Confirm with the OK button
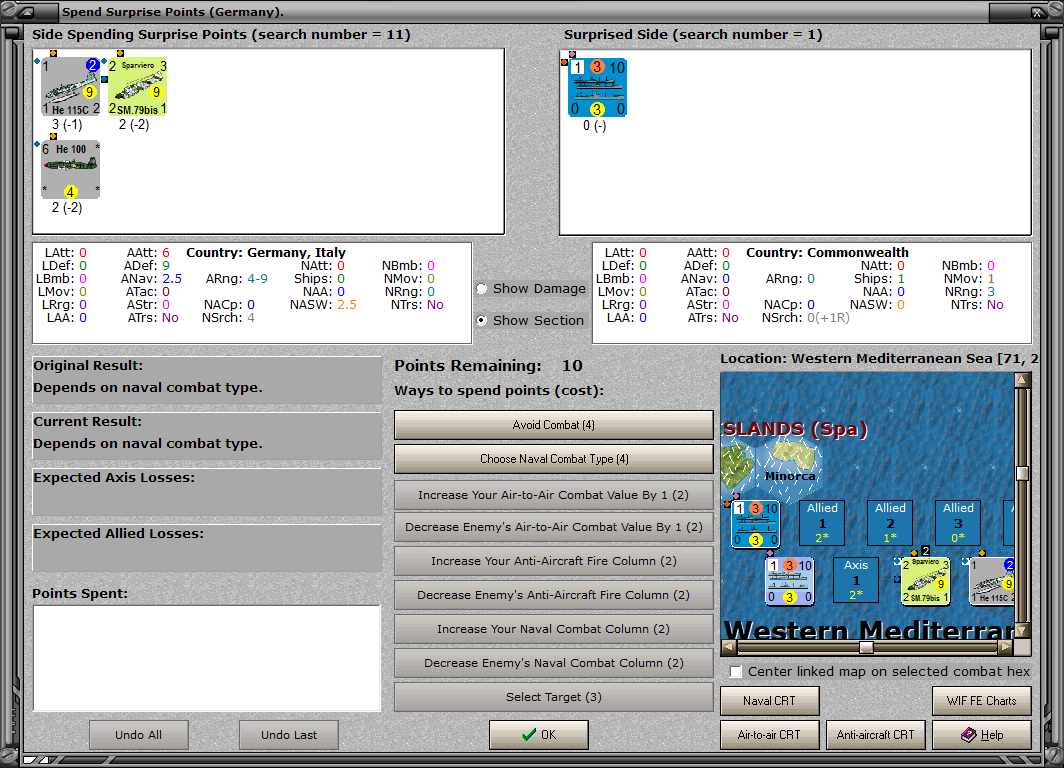Viewport: 1064px width, 768px height. coord(539,735)
